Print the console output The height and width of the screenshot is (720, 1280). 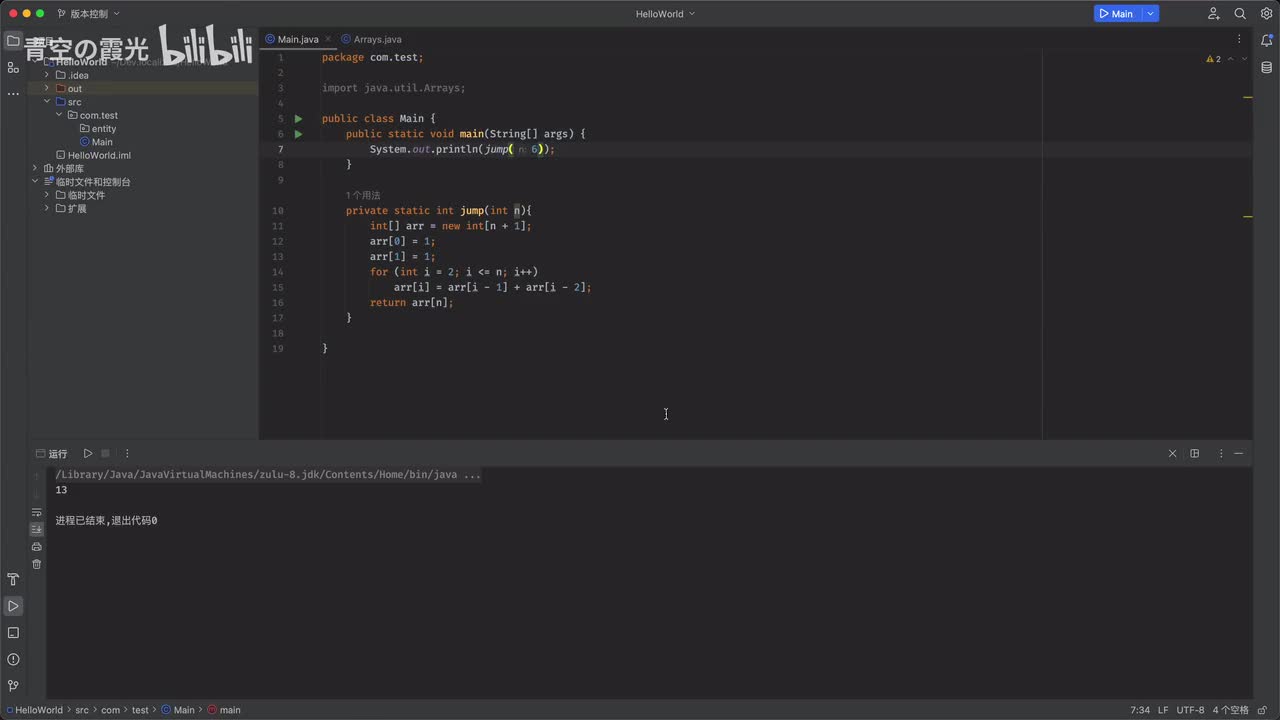[37, 546]
